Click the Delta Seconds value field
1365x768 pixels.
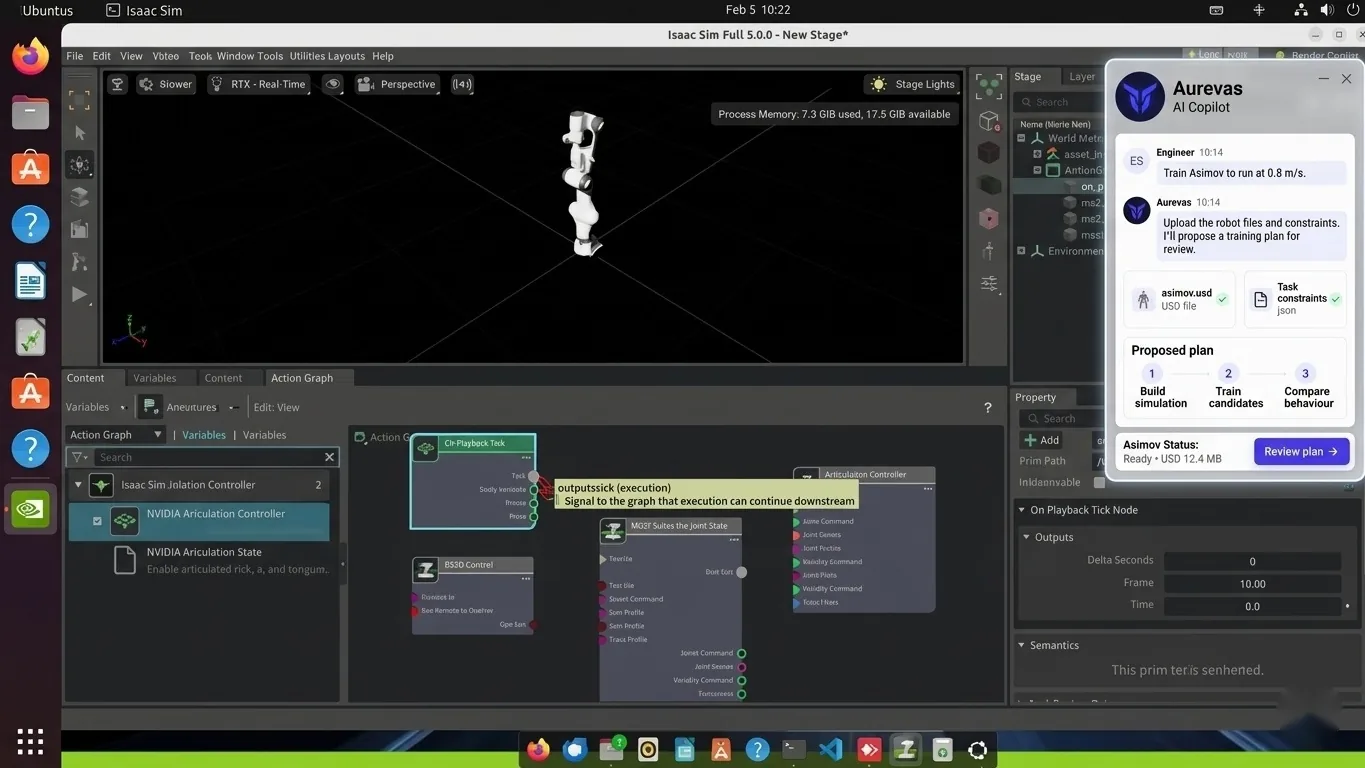(1252, 561)
